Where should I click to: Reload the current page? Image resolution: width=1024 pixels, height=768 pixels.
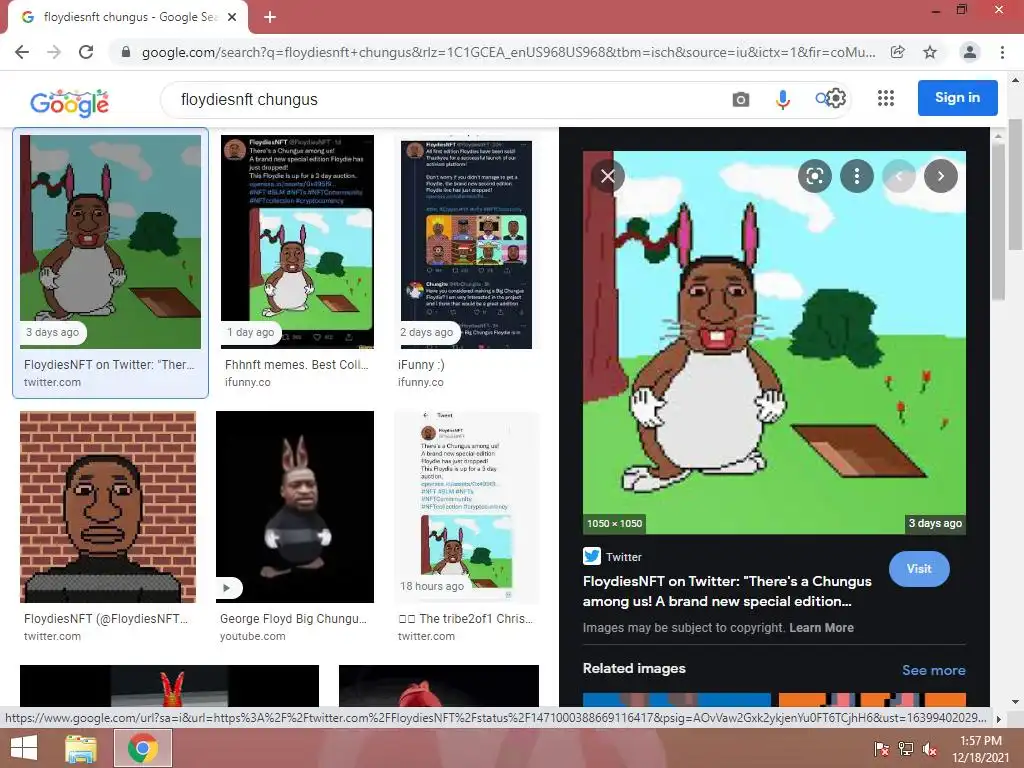click(x=86, y=52)
